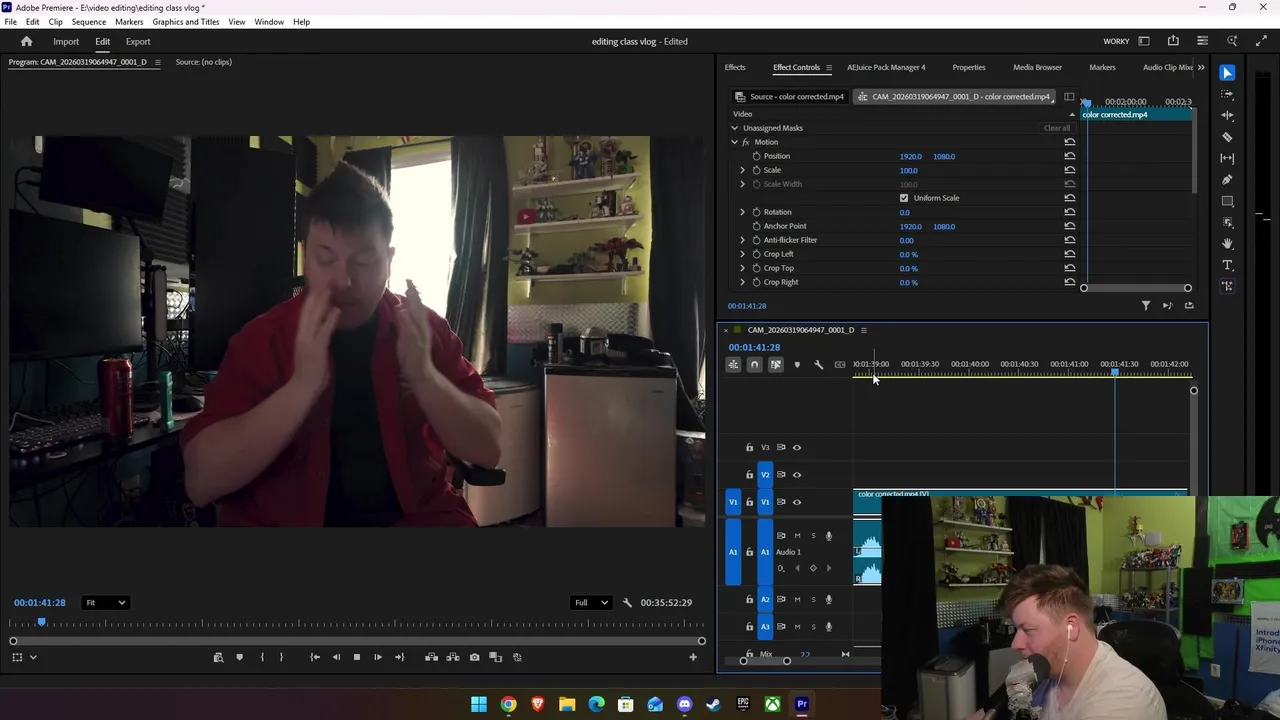Toggle V2 track visibility eye
This screenshot has width=1280, height=720.
(797, 475)
